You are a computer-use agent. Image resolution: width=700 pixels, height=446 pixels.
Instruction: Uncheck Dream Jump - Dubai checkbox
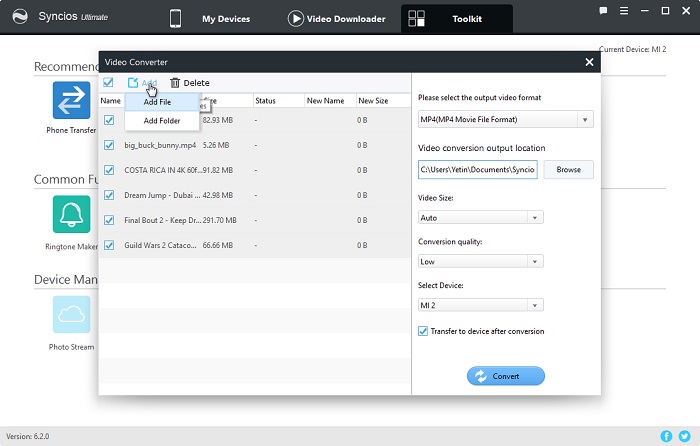[x=109, y=195]
